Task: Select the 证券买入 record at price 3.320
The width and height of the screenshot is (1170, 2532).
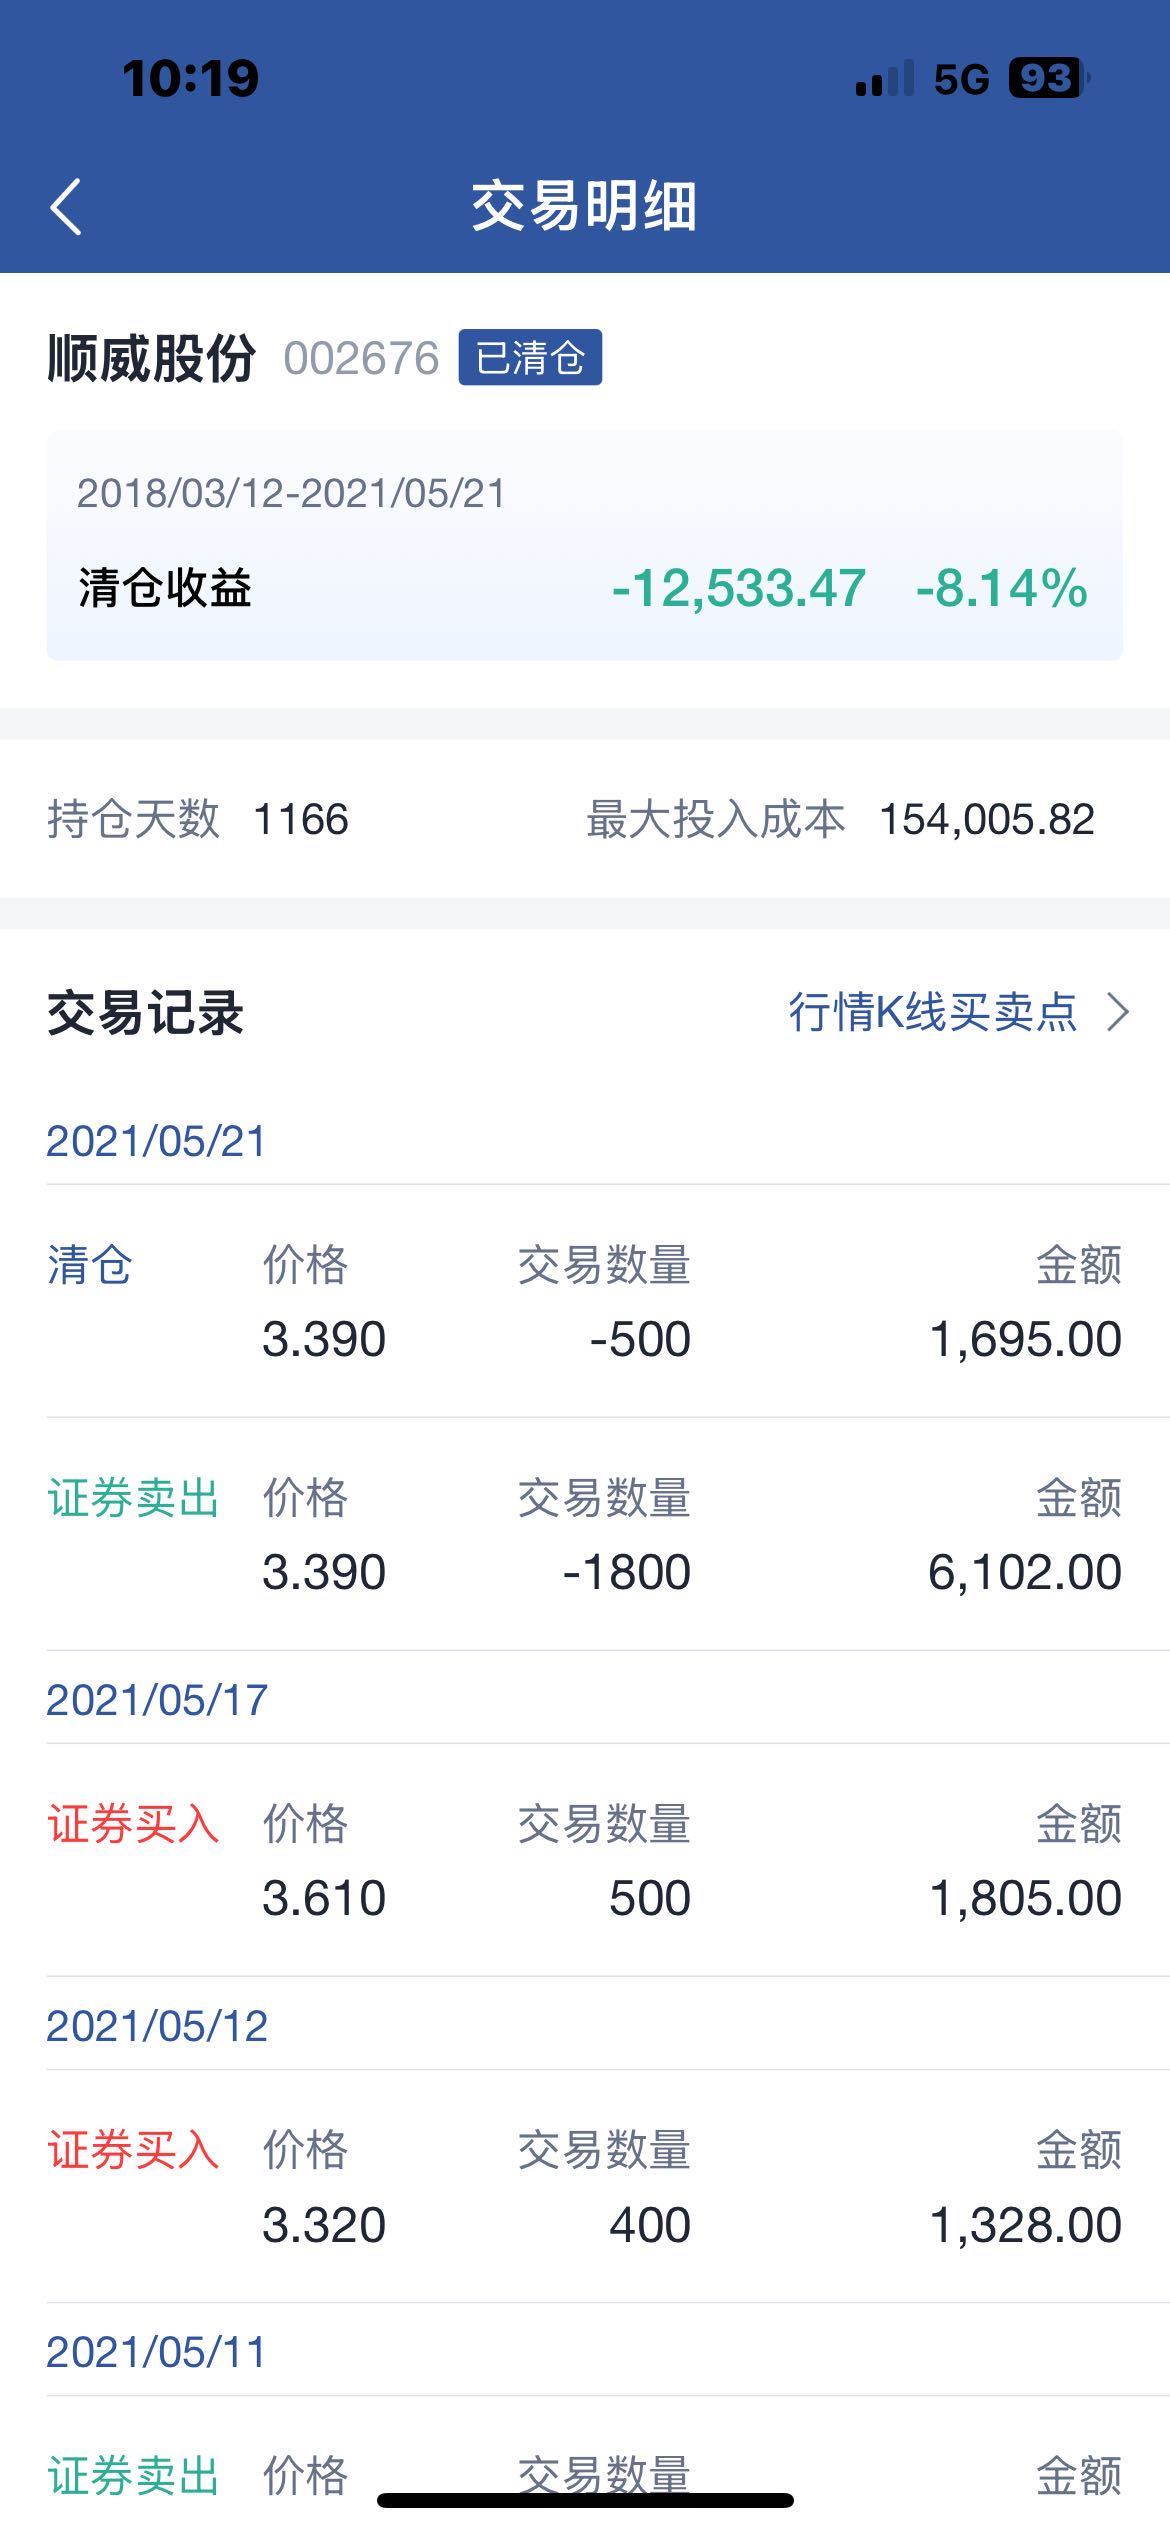Action: [584, 2187]
